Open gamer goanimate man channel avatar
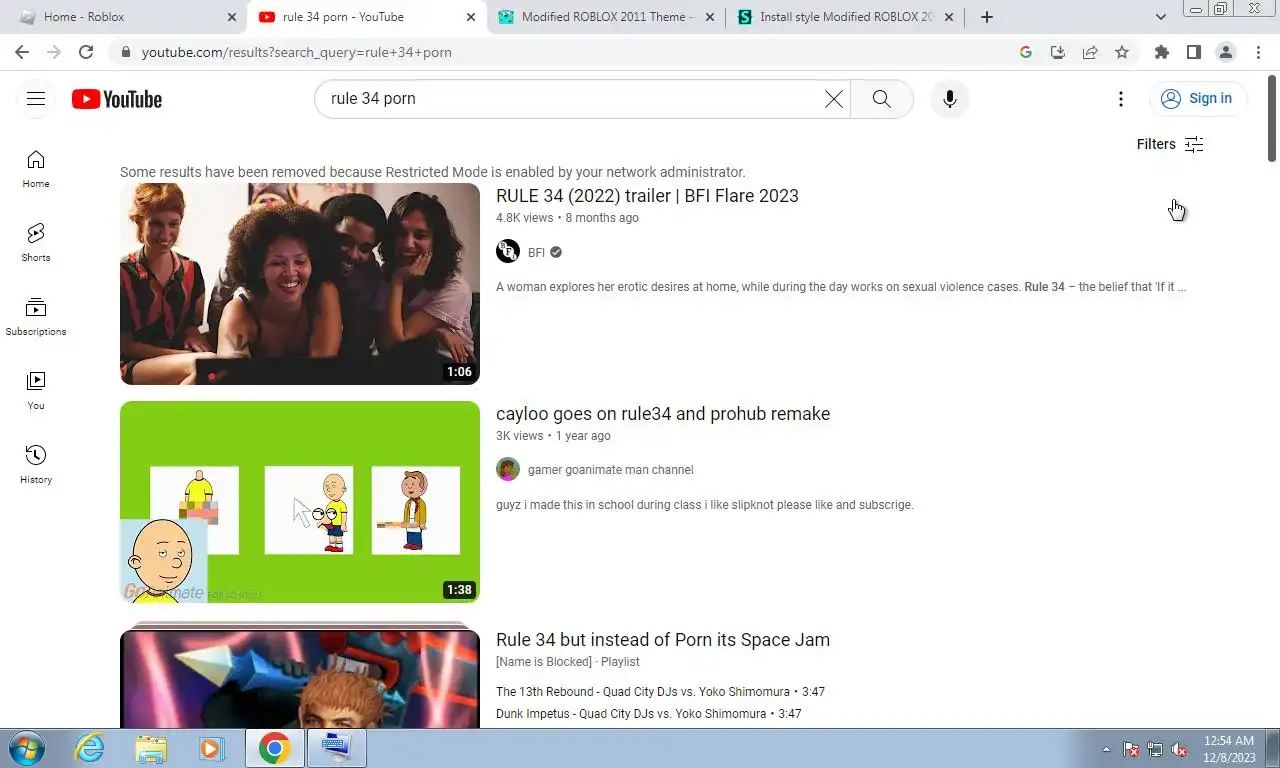The width and height of the screenshot is (1280, 768). (x=508, y=470)
